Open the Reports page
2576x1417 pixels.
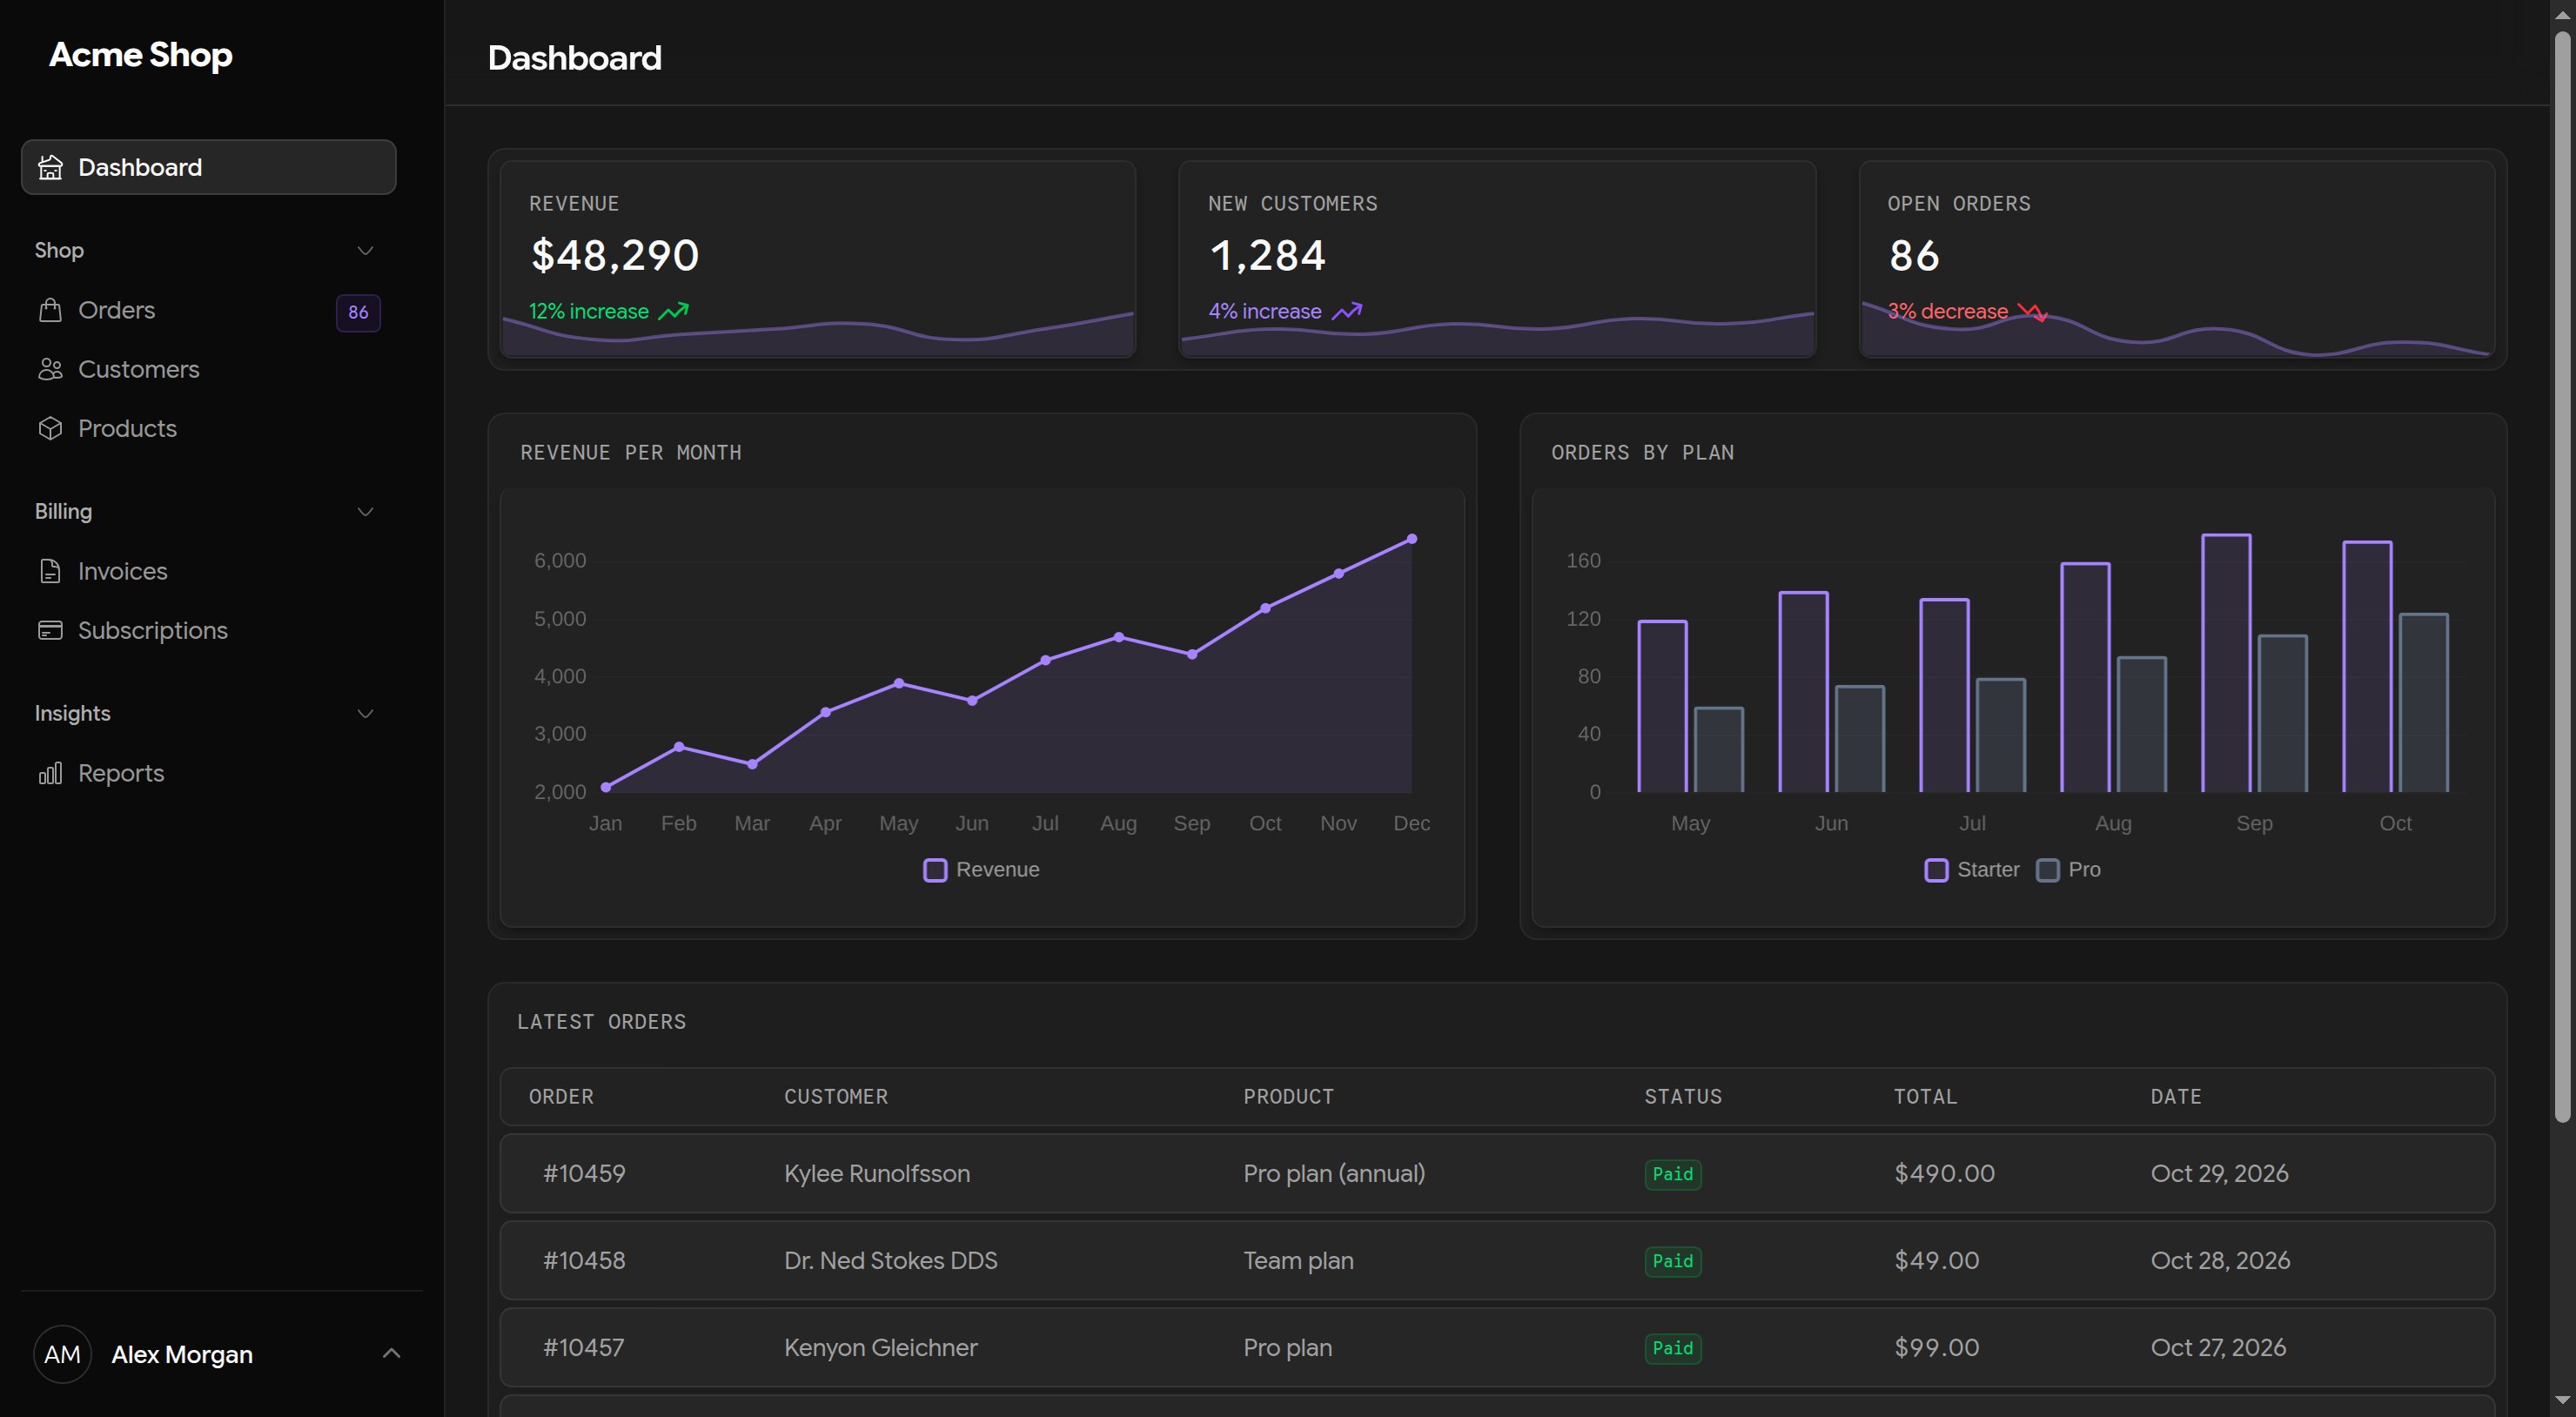tap(208, 773)
